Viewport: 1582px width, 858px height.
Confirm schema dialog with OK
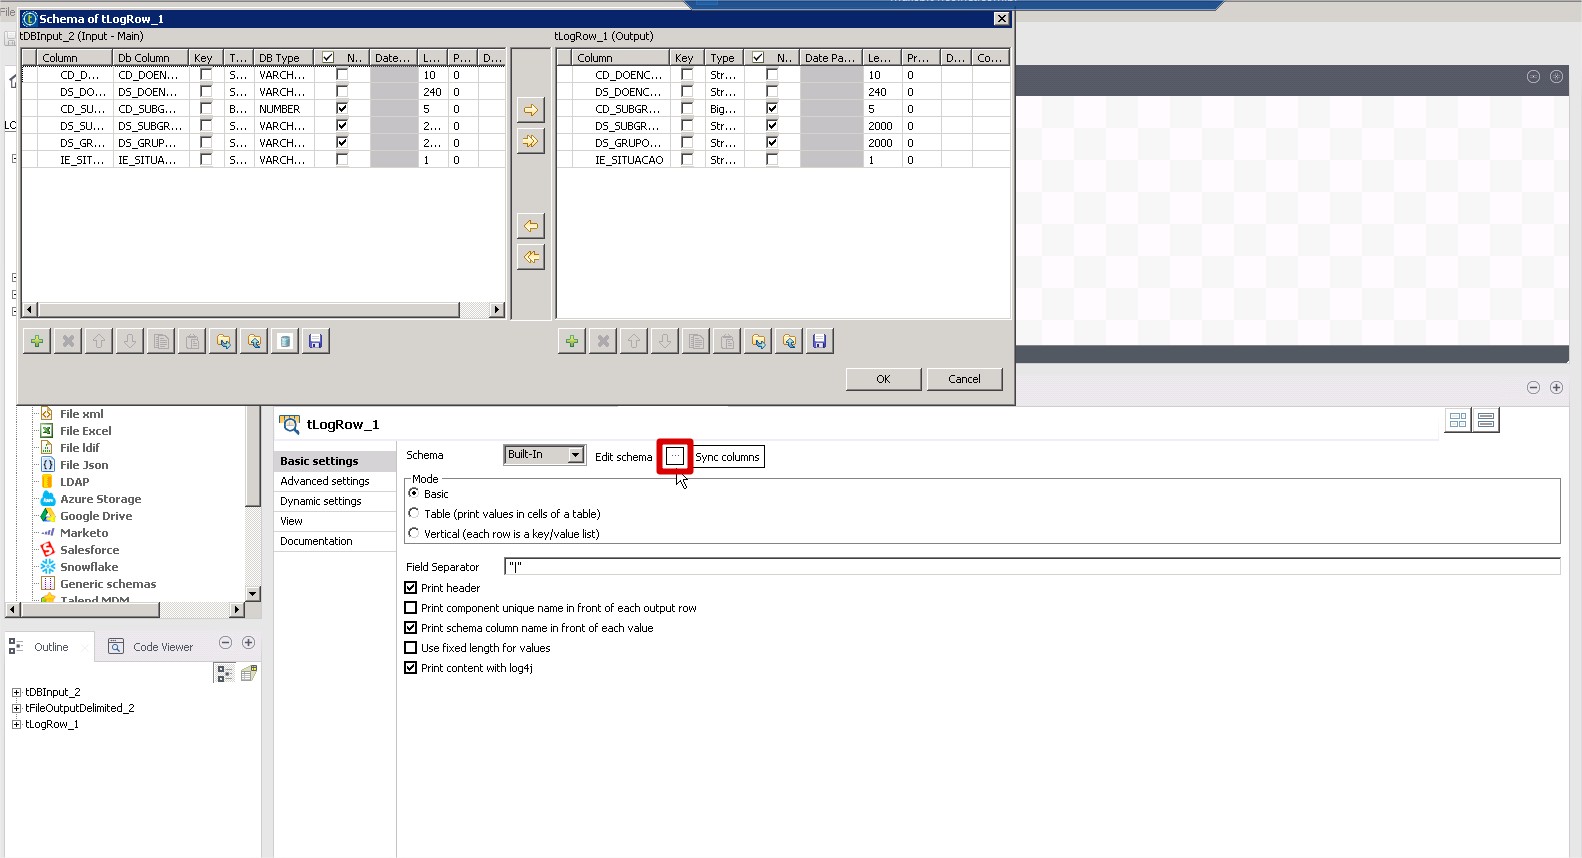click(x=883, y=379)
